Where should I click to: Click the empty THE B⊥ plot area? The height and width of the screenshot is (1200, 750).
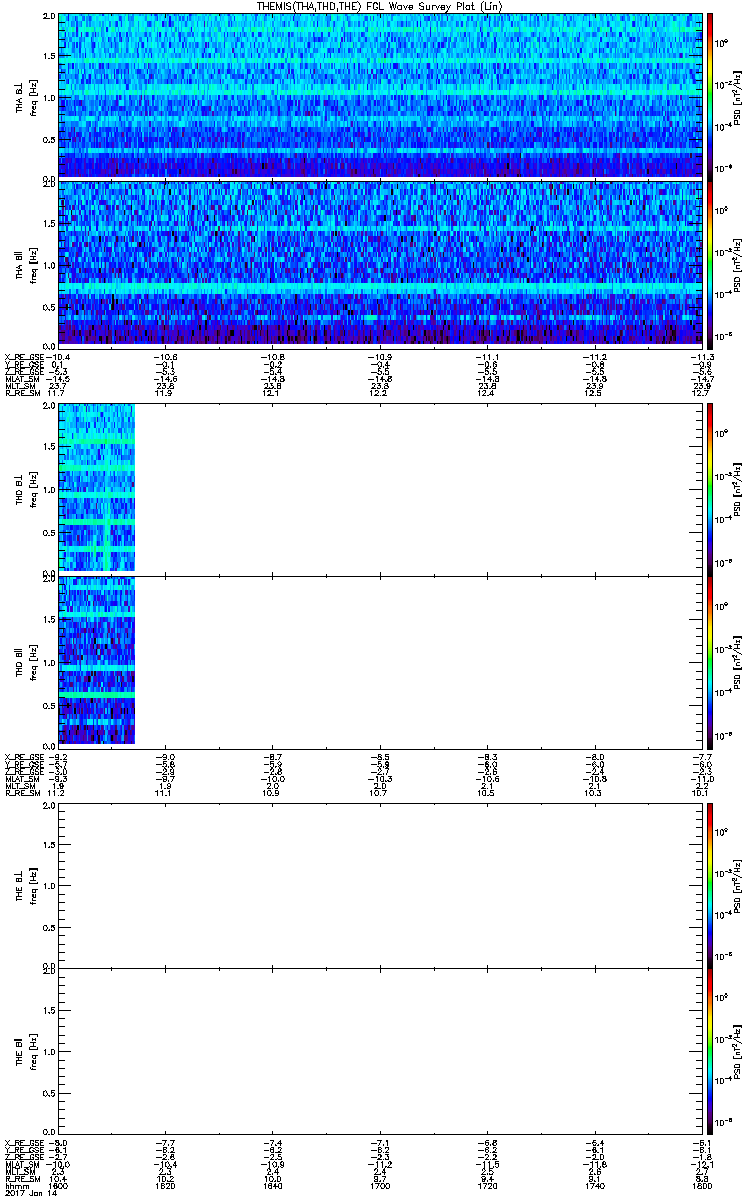tap(378, 885)
